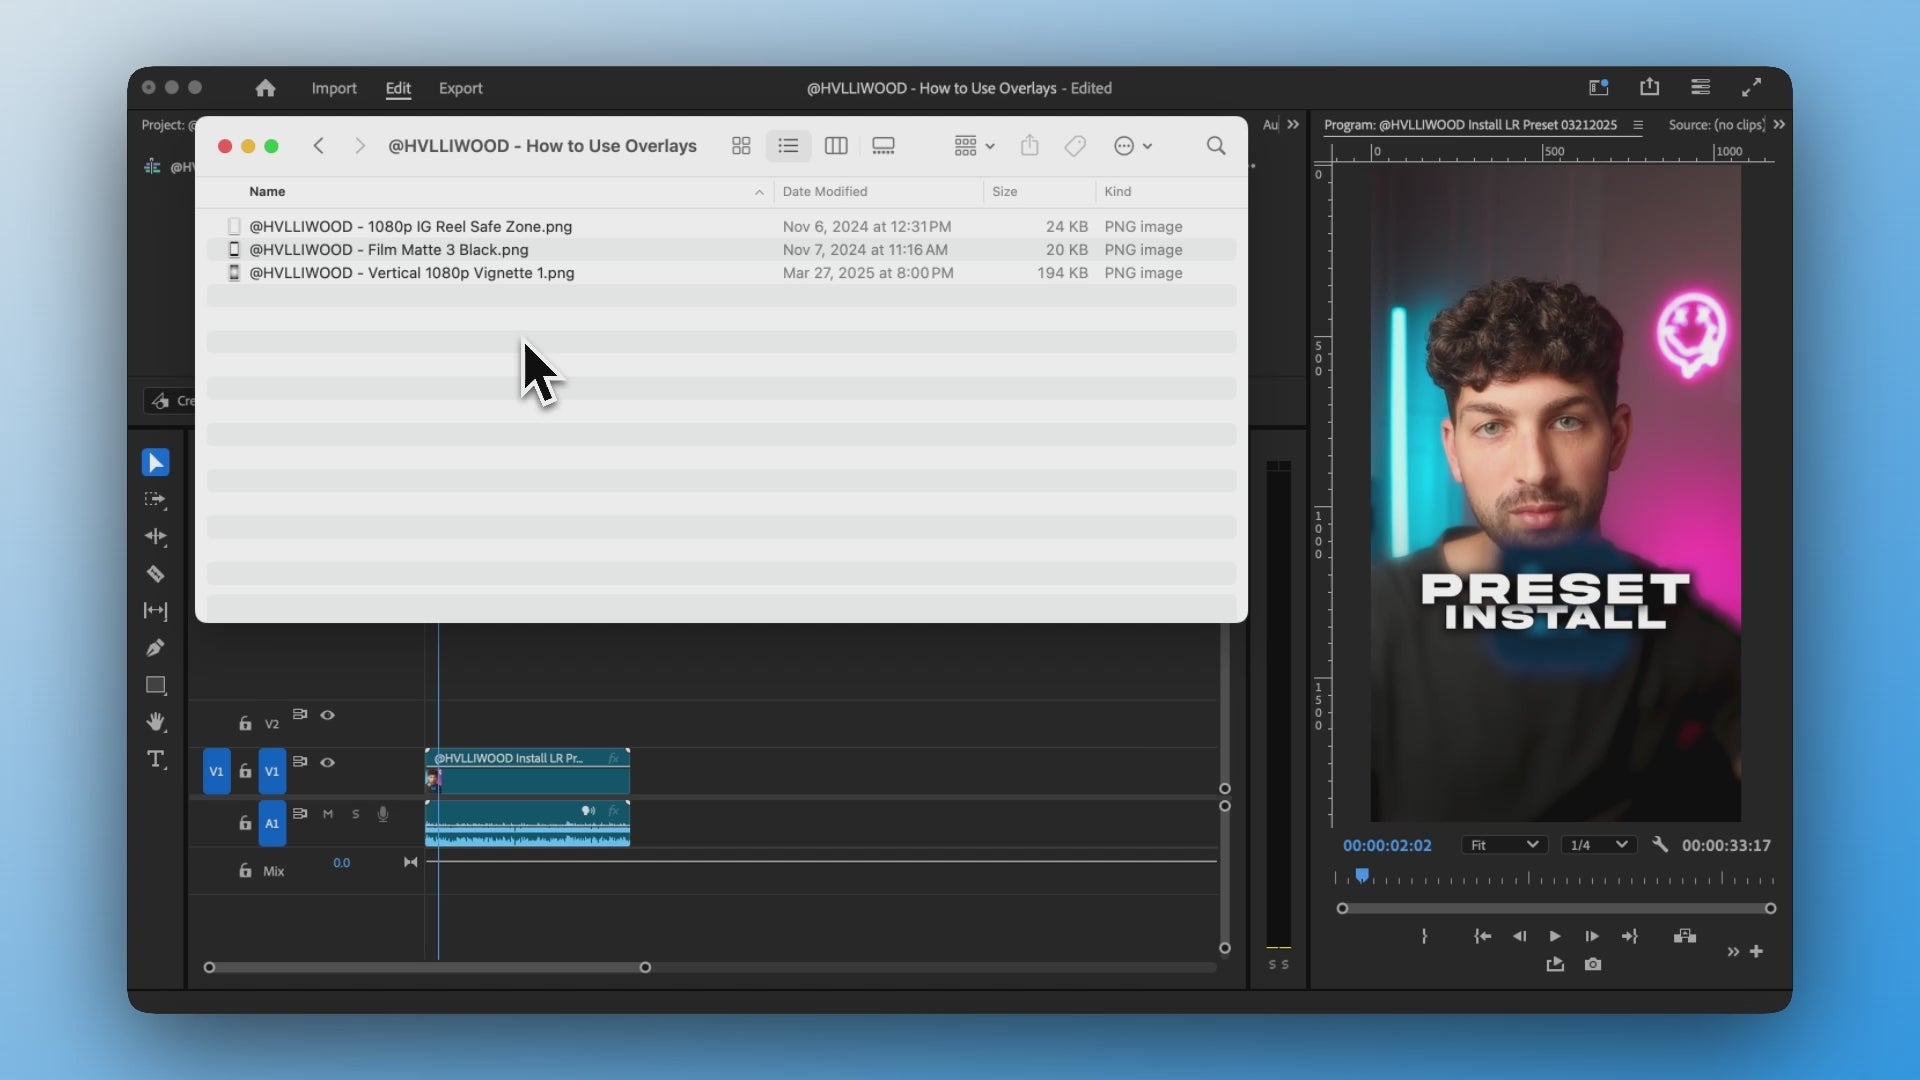The height and width of the screenshot is (1080, 1920).
Task: Expand transport overflow double chevron
Action: [1733, 951]
